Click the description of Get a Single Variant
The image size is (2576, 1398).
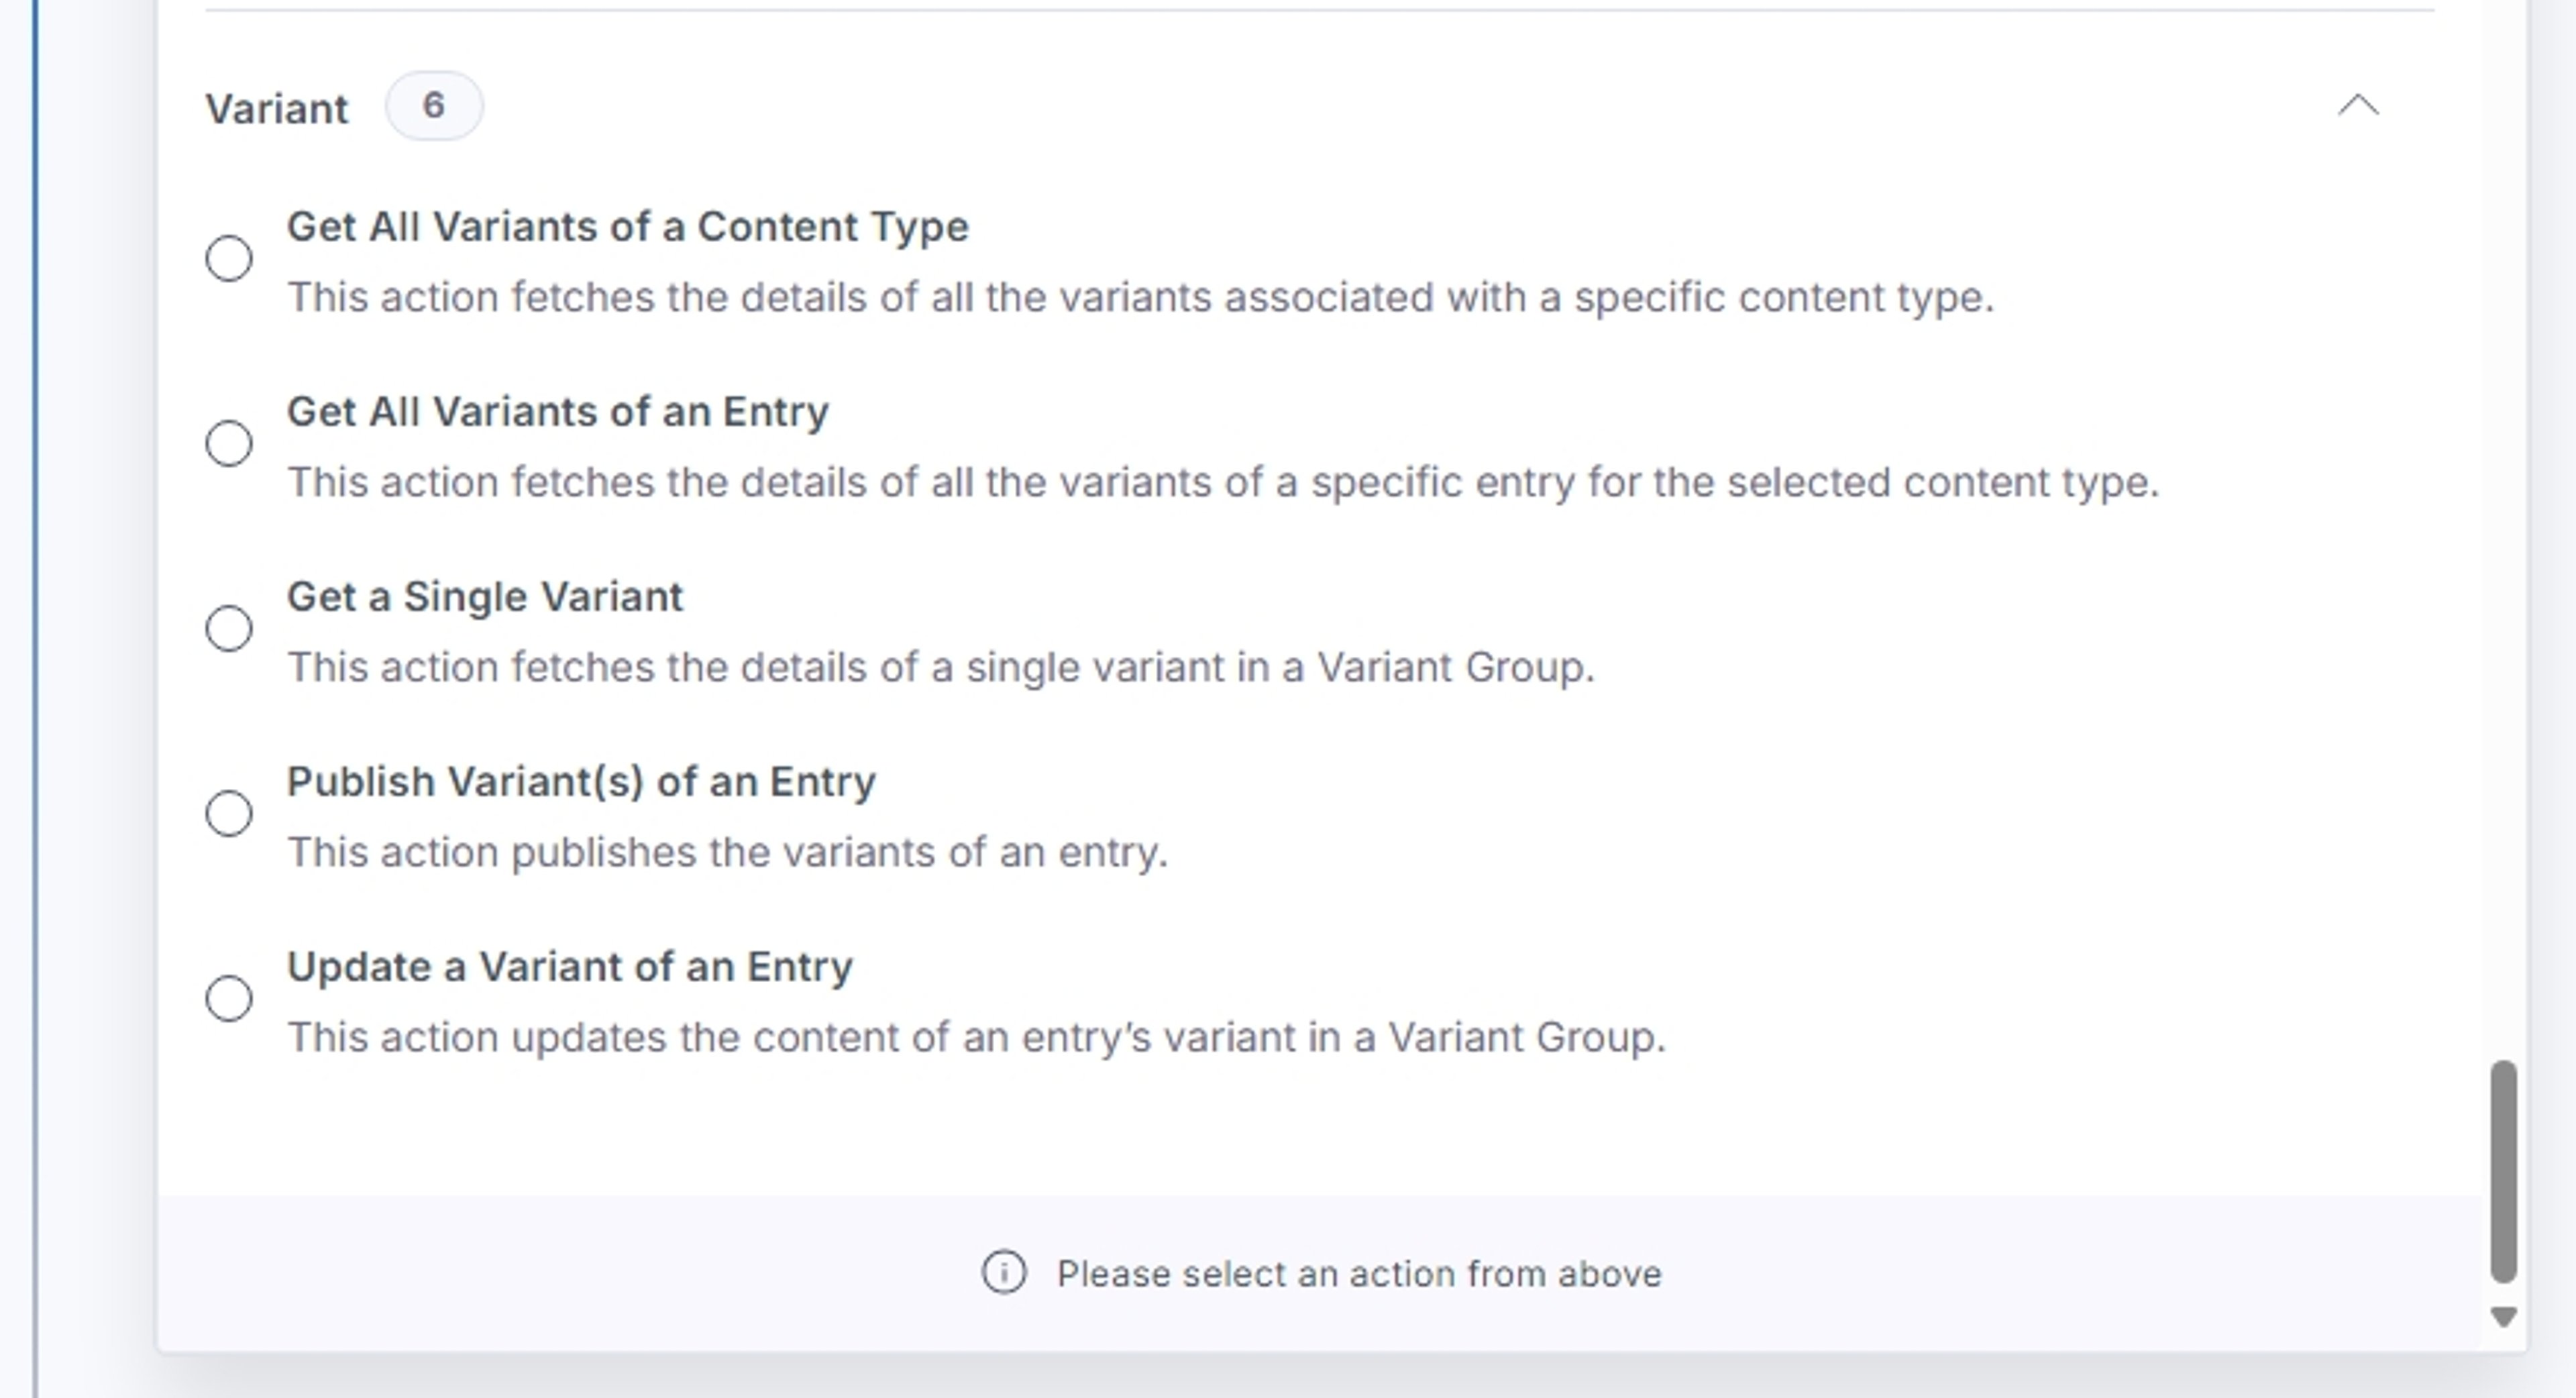point(941,667)
